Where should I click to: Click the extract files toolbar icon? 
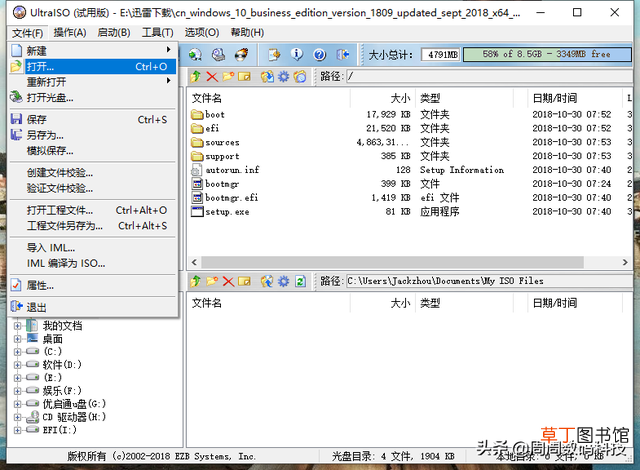click(x=274, y=54)
